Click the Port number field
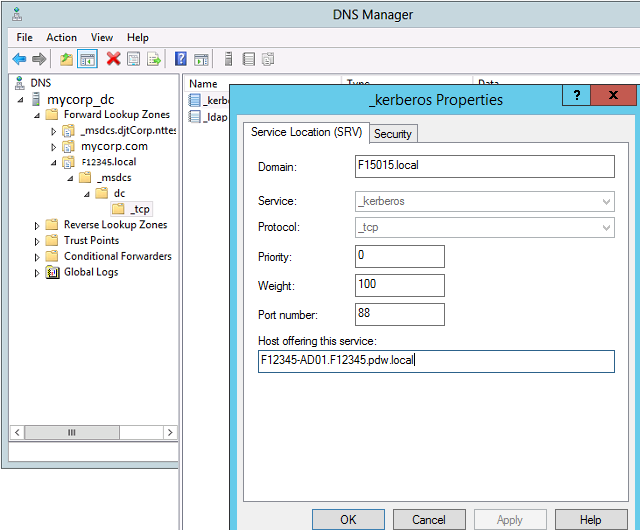The width and height of the screenshot is (640, 530). tap(400, 314)
